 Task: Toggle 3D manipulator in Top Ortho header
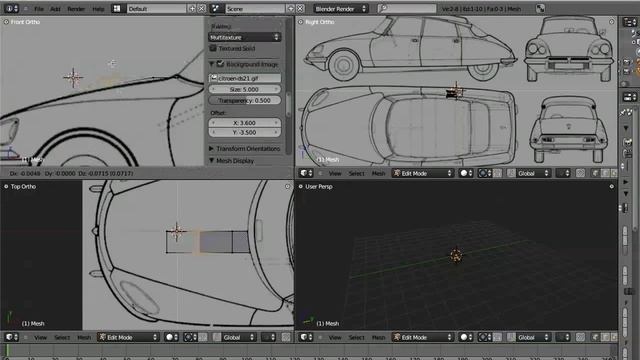tap(216, 338)
